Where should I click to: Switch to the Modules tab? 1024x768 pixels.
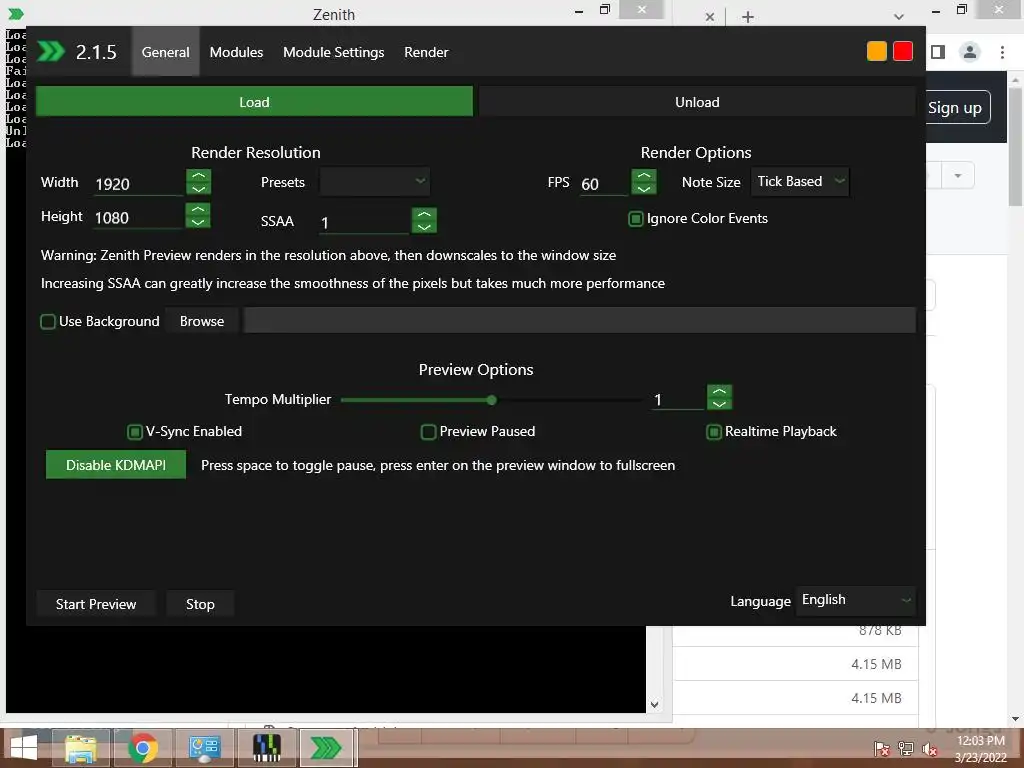point(236,52)
